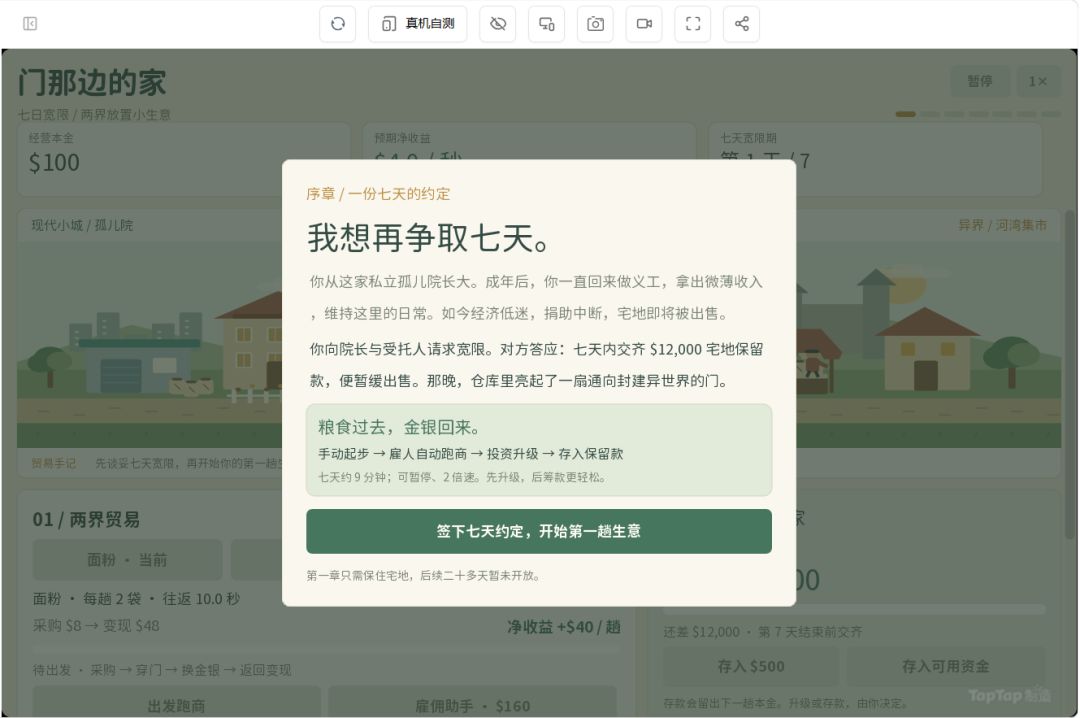Click the 存入 $500 deposit button
1080x718 pixels.
coord(751,666)
